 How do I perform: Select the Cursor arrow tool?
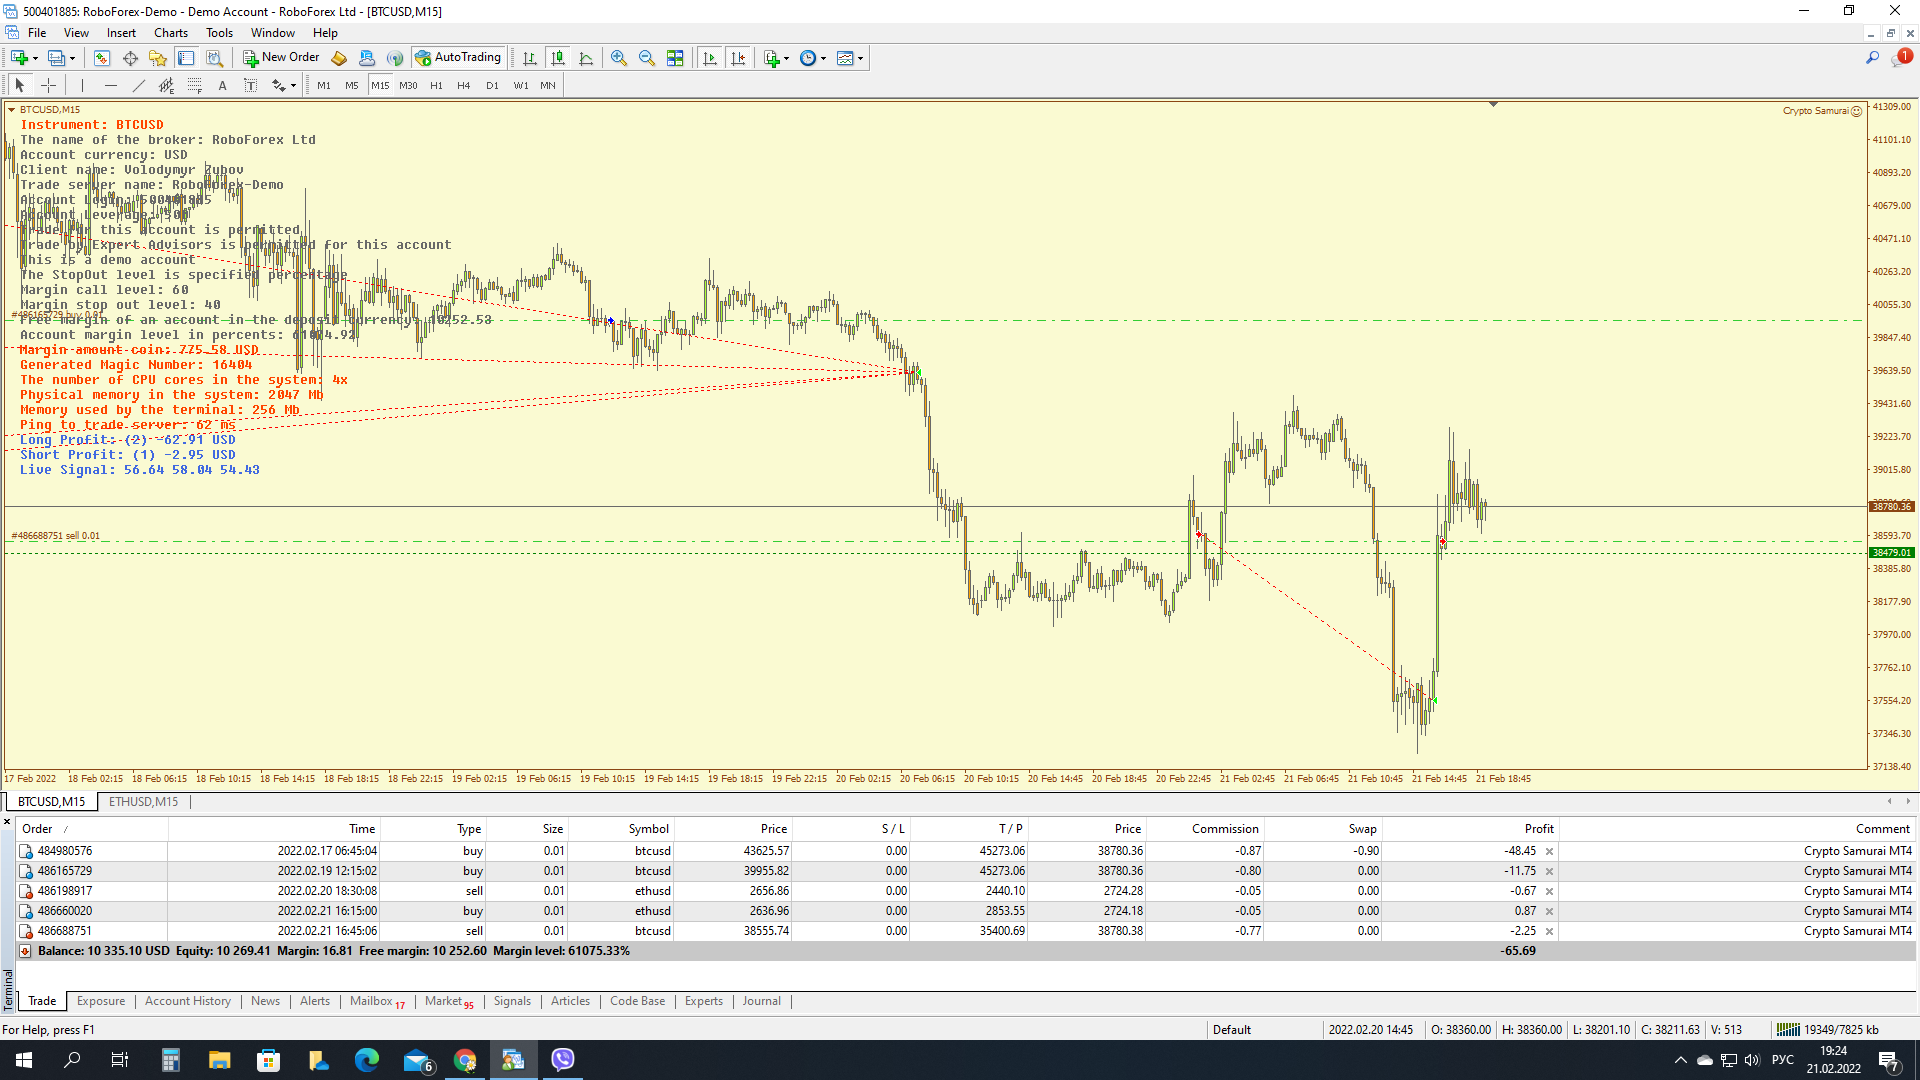point(19,85)
